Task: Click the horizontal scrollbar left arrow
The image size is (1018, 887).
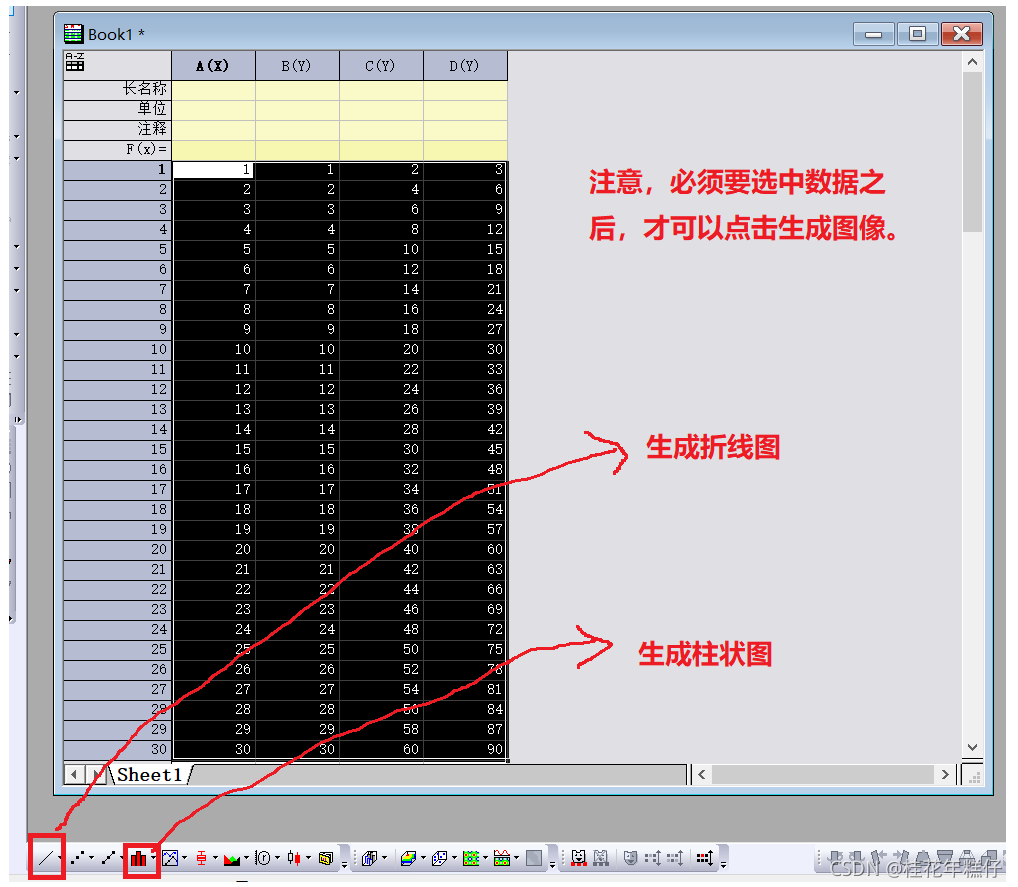Action: (702, 775)
